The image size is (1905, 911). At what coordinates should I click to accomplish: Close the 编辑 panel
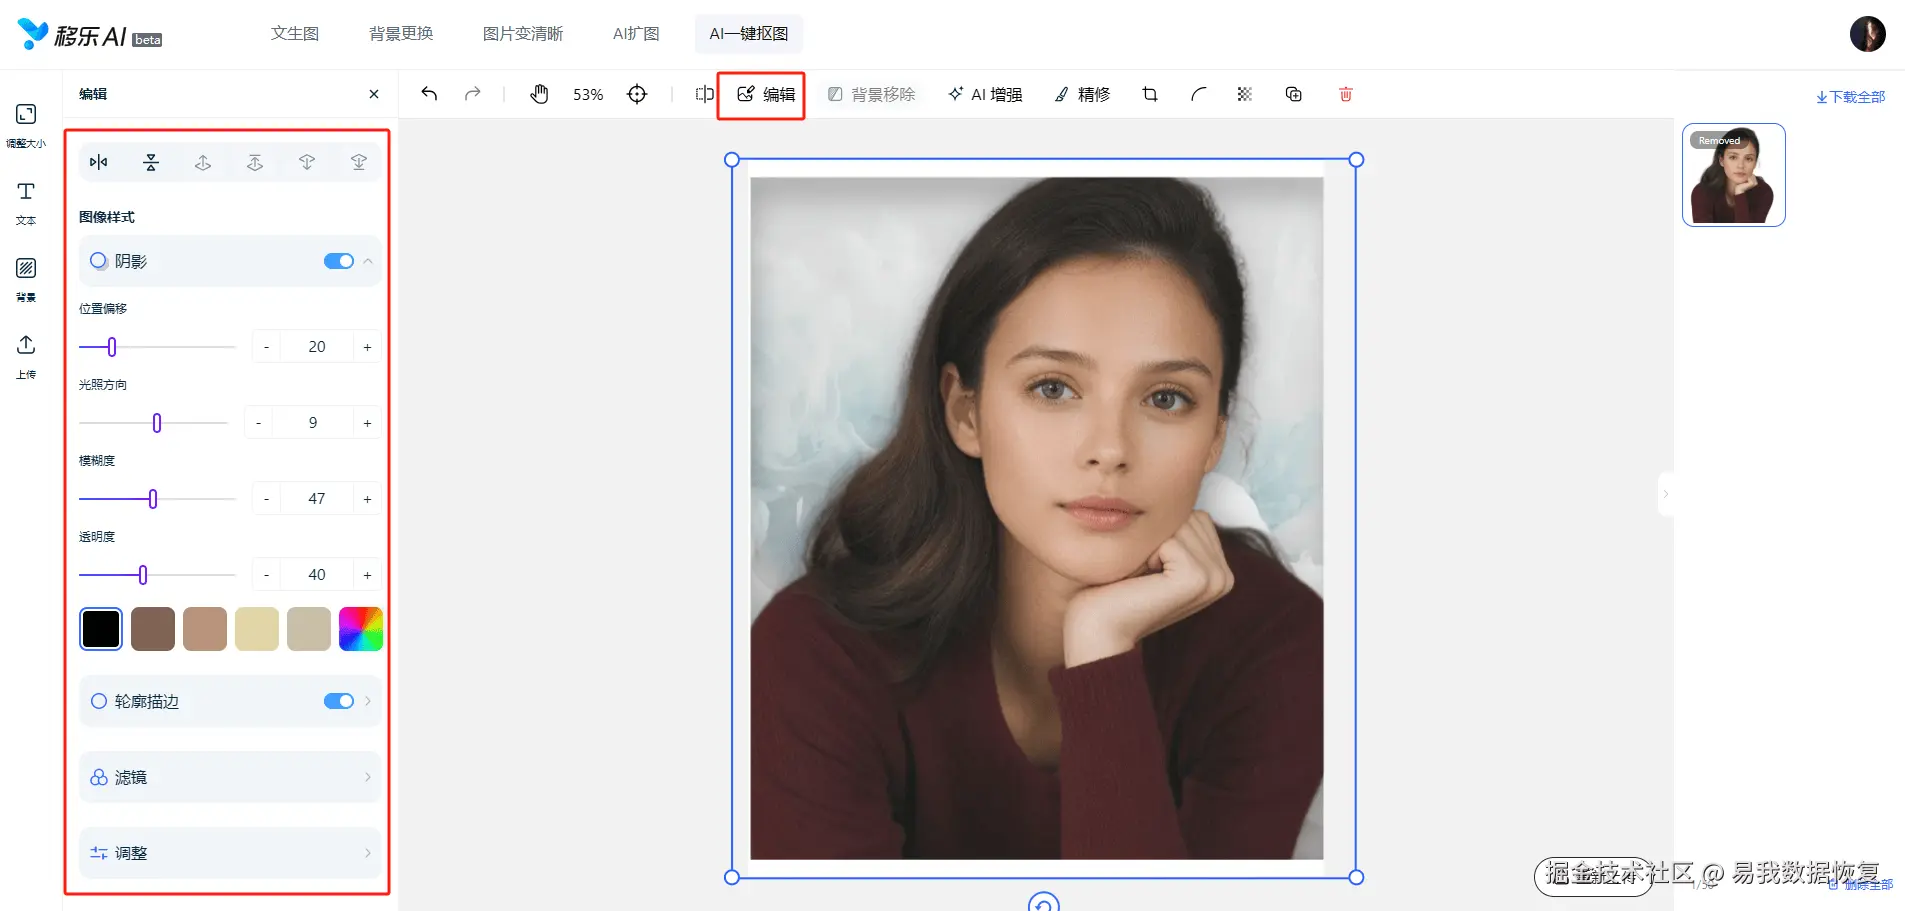pos(374,94)
